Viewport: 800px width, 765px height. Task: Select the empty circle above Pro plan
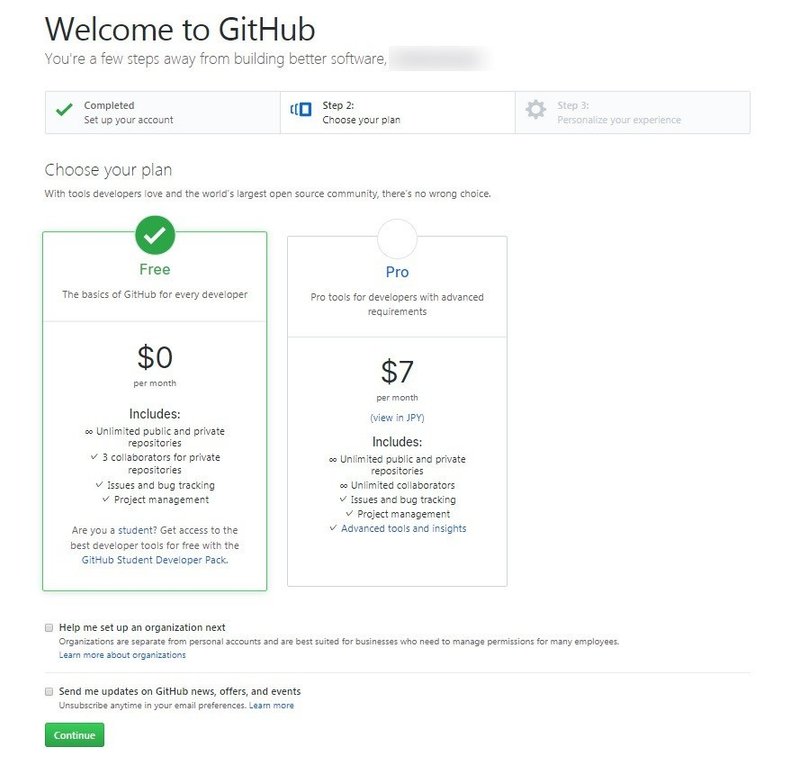tap(397, 239)
